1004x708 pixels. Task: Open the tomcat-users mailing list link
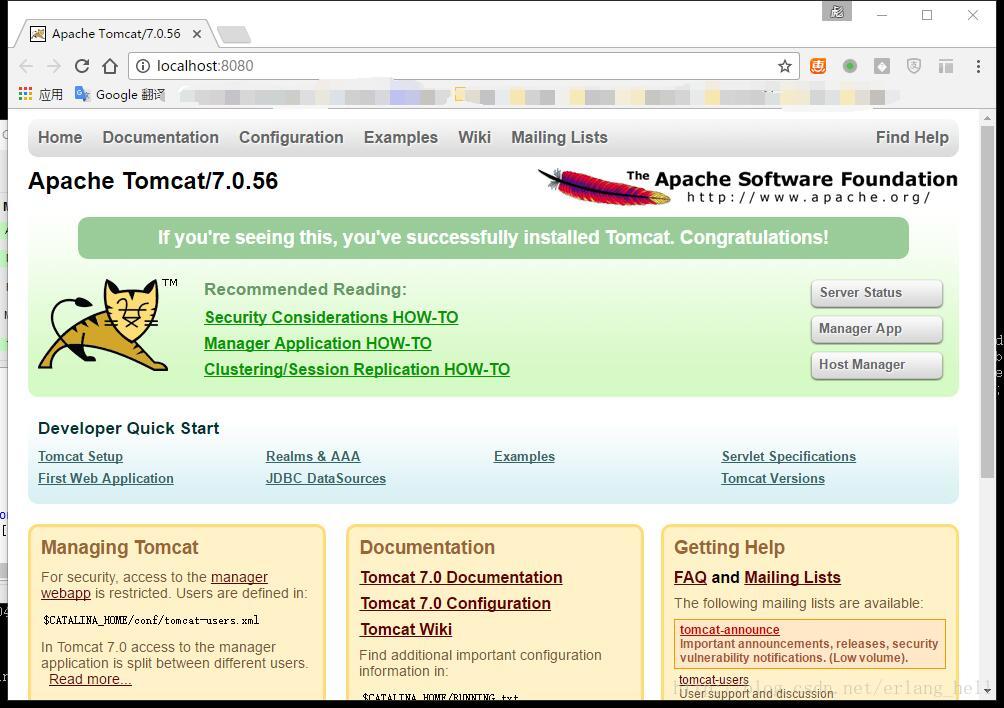point(713,680)
